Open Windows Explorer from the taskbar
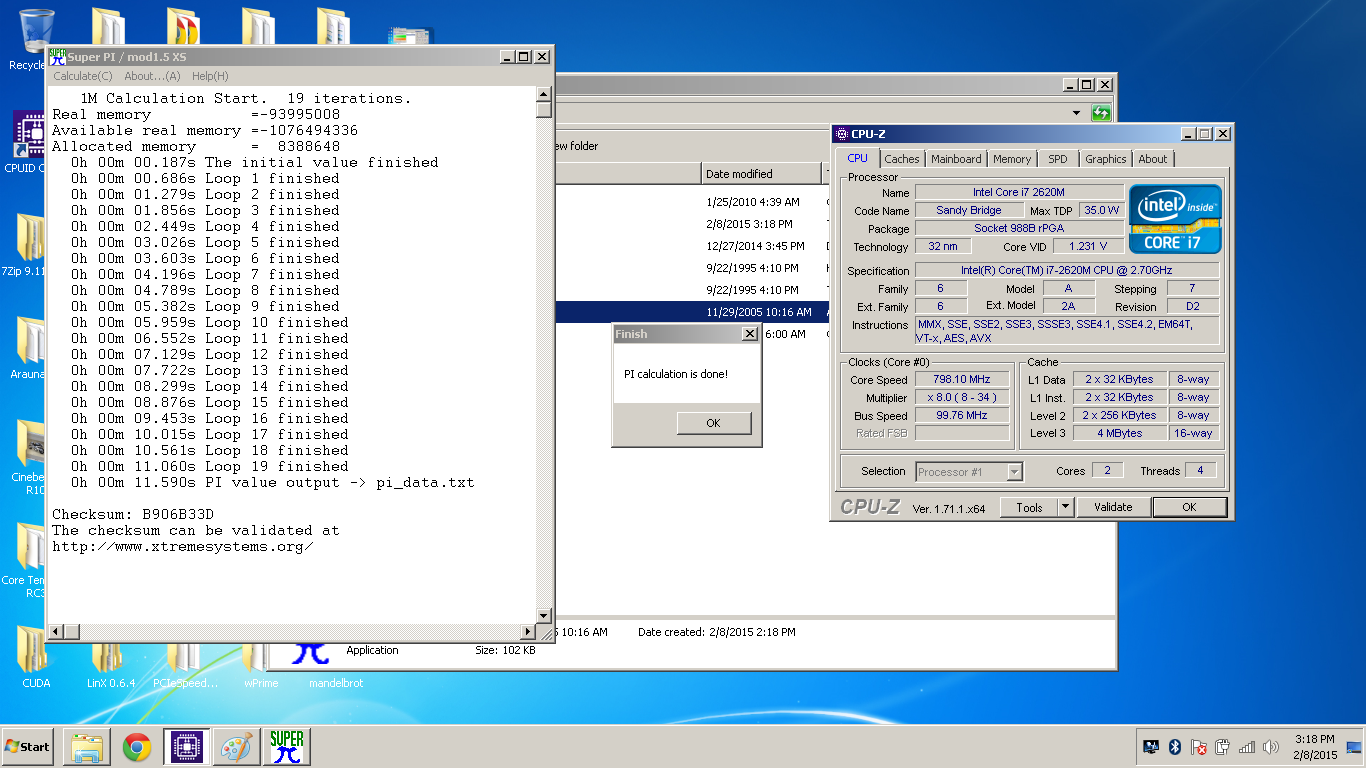The width and height of the screenshot is (1366, 768). [x=87, y=747]
